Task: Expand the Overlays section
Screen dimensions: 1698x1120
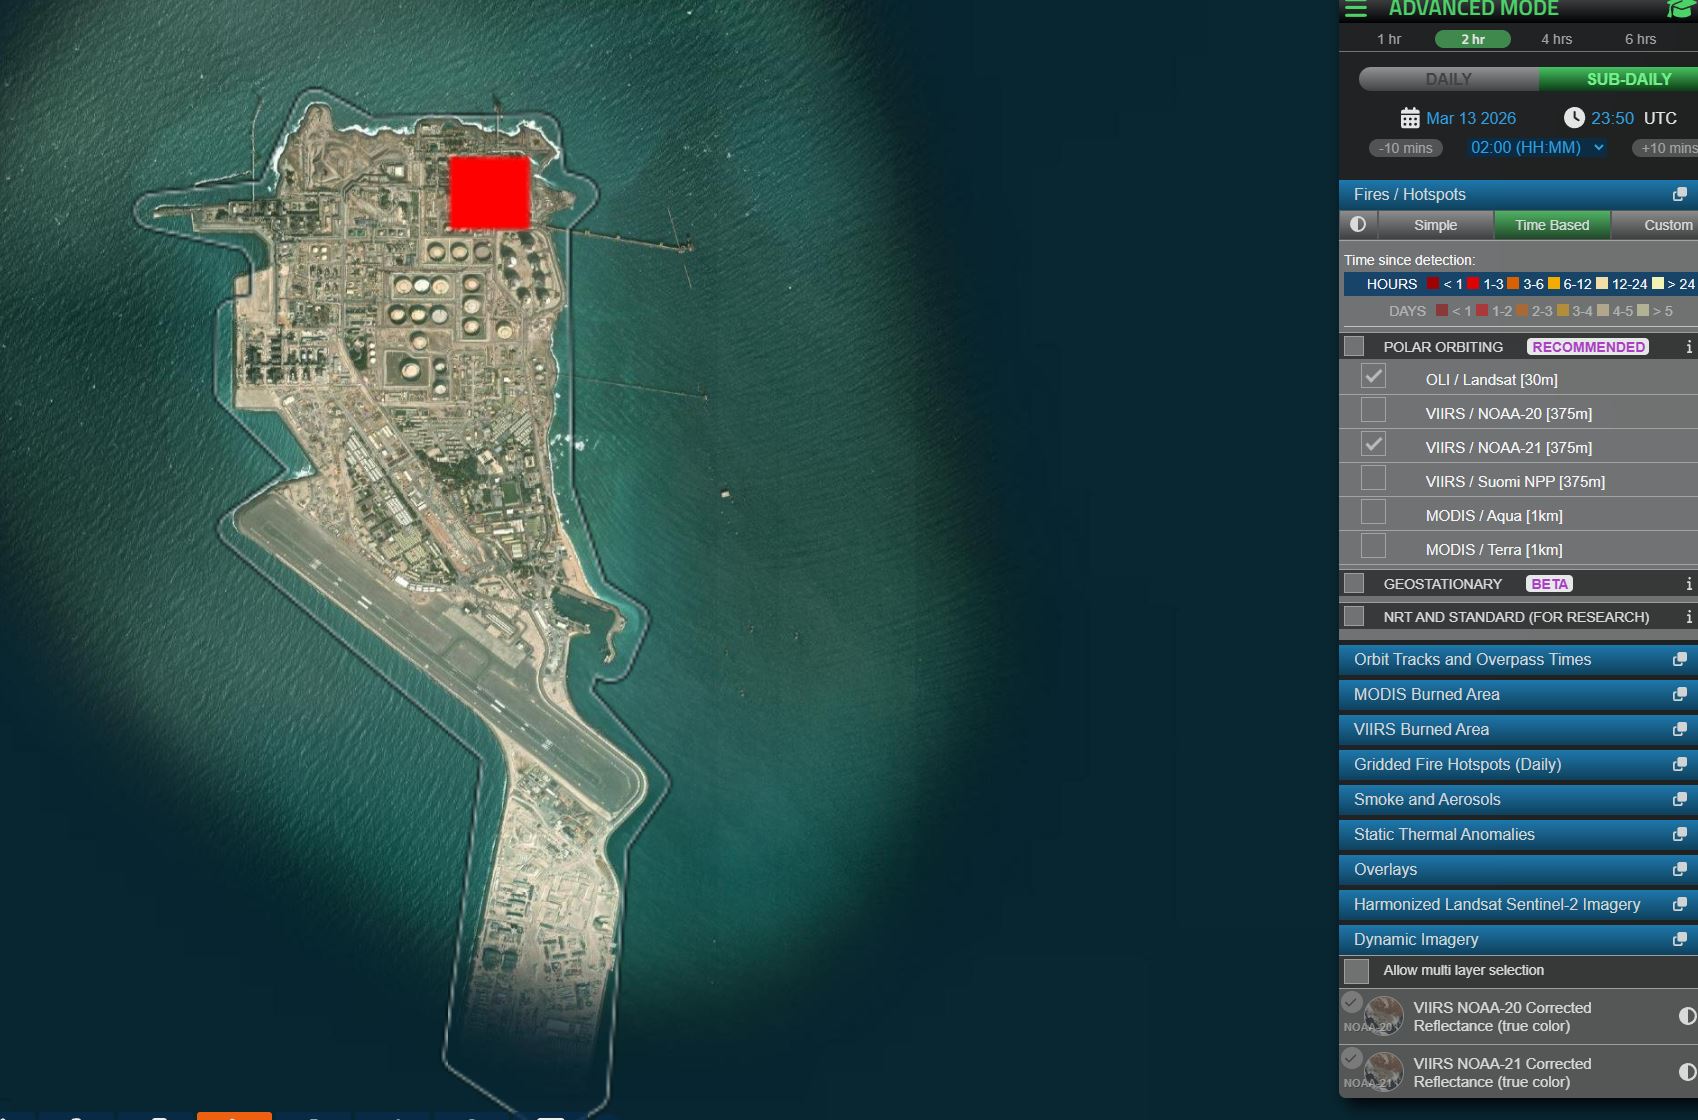Action: pyautogui.click(x=1518, y=869)
